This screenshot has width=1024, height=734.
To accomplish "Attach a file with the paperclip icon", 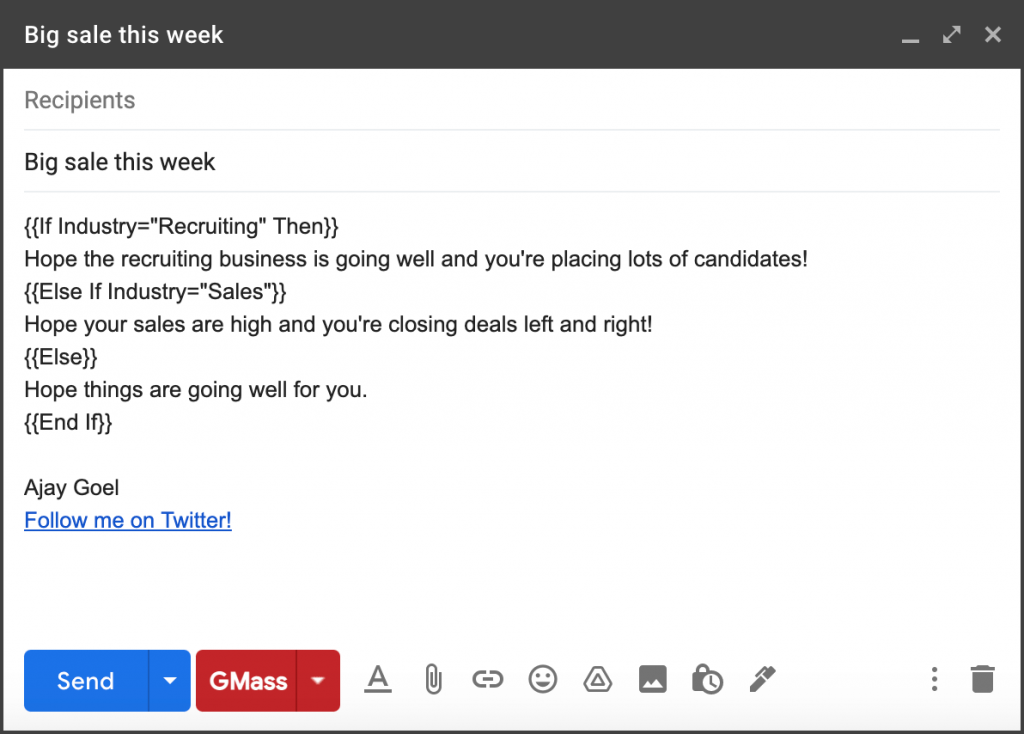I will tap(432, 679).
